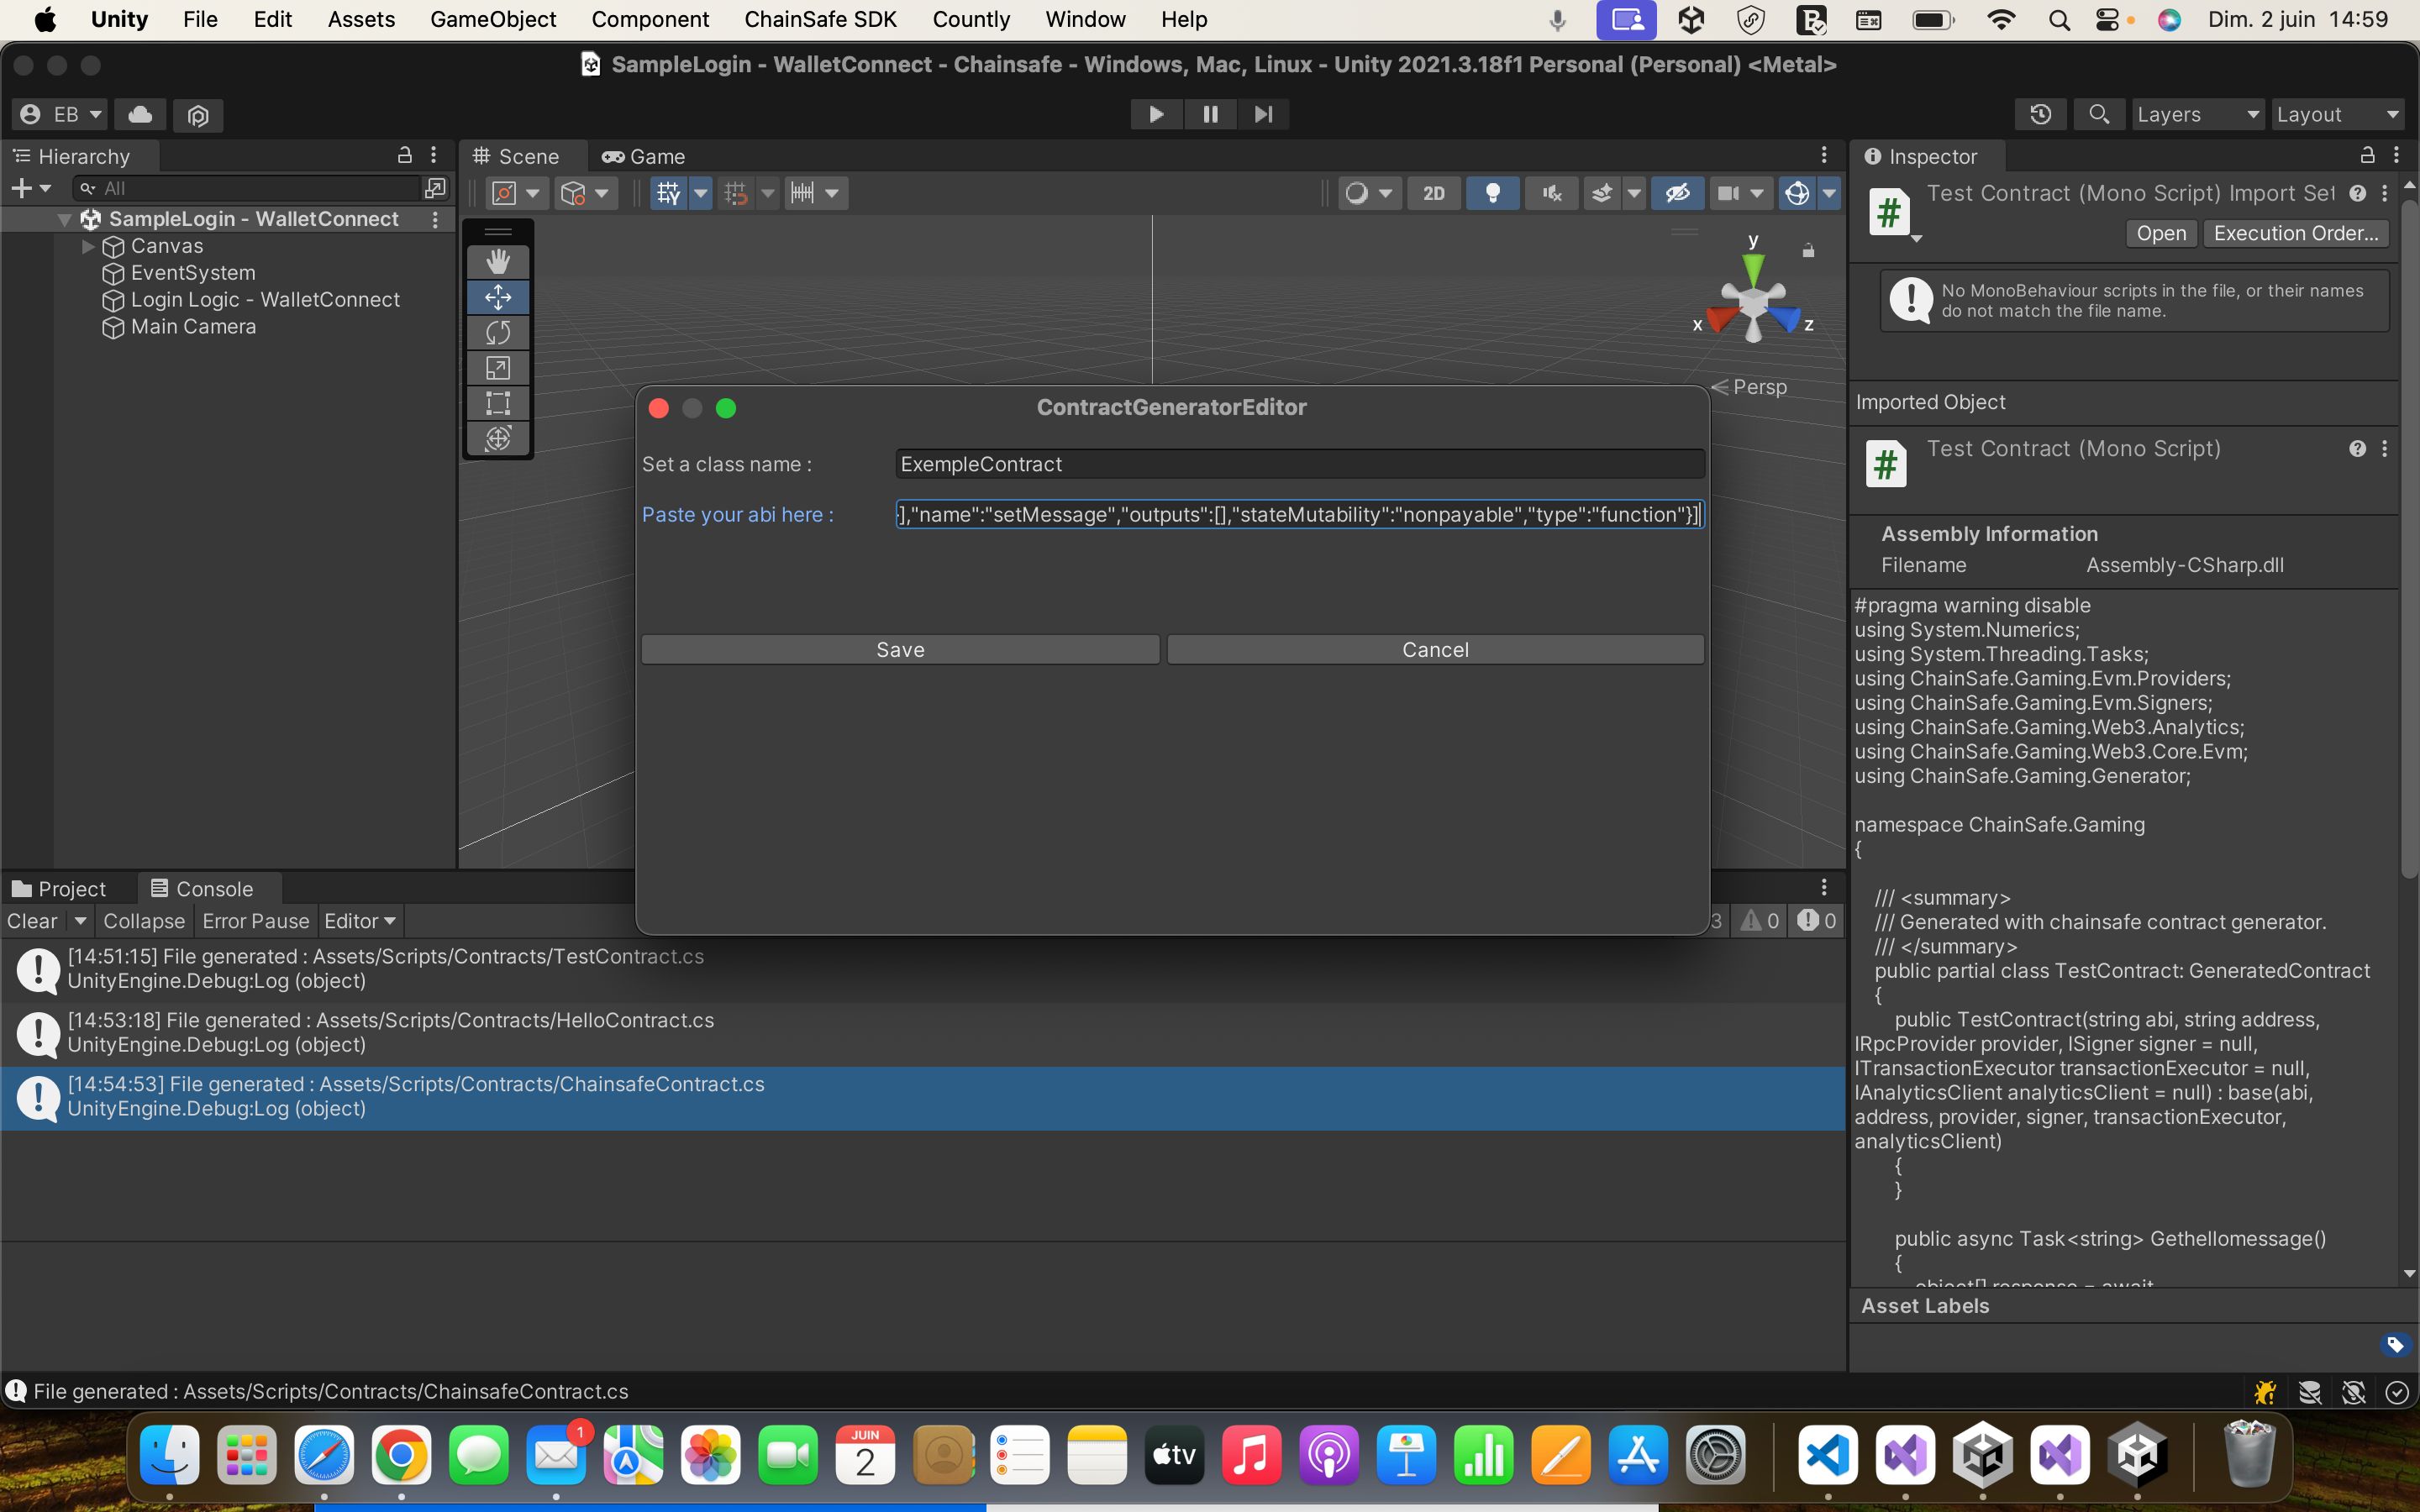The height and width of the screenshot is (1512, 2420).
Task: Click Open button in Inspector
Action: (x=2161, y=233)
